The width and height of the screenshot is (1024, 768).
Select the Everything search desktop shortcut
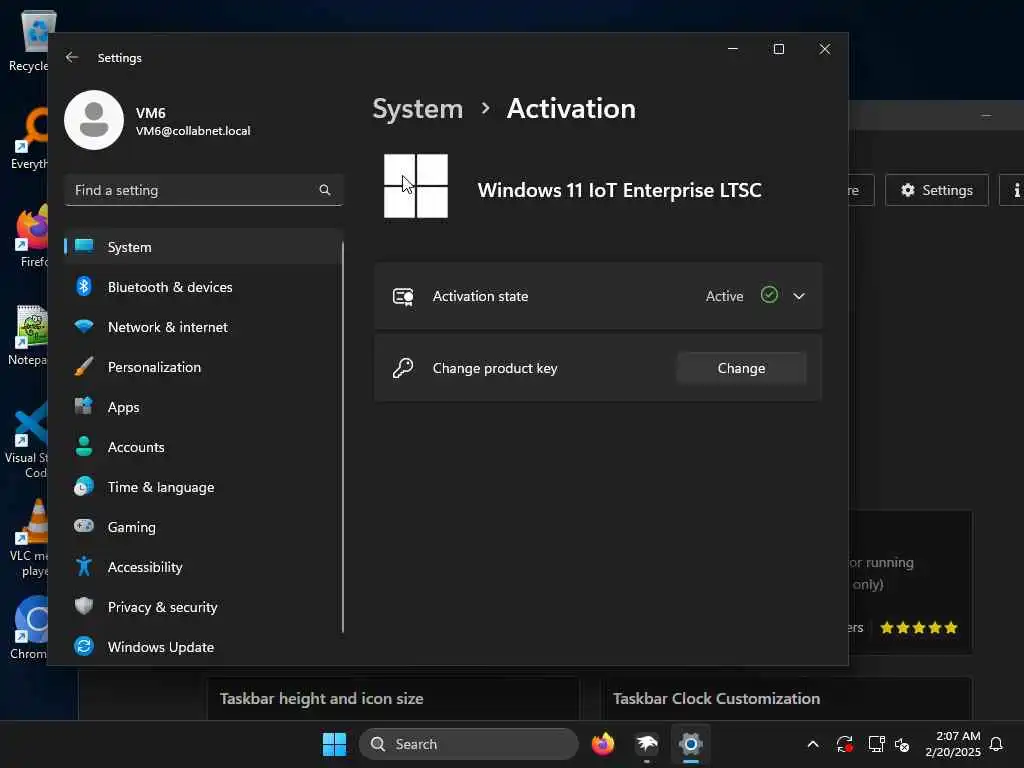click(x=29, y=138)
